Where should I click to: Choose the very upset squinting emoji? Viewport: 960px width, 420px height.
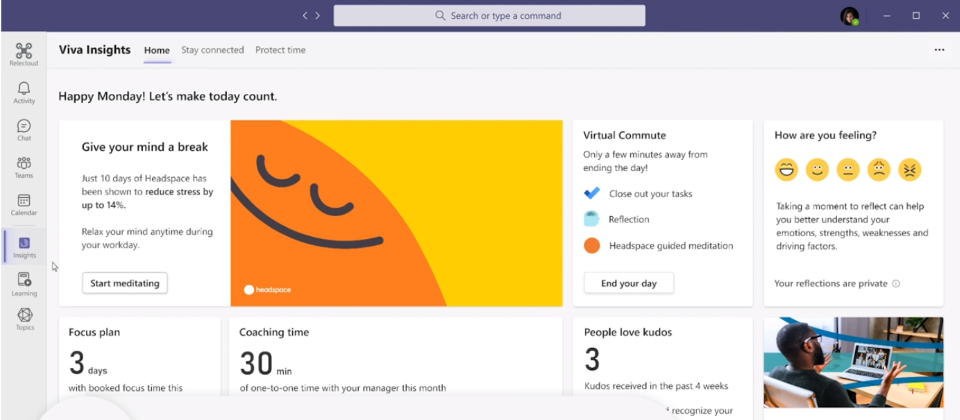(x=910, y=170)
